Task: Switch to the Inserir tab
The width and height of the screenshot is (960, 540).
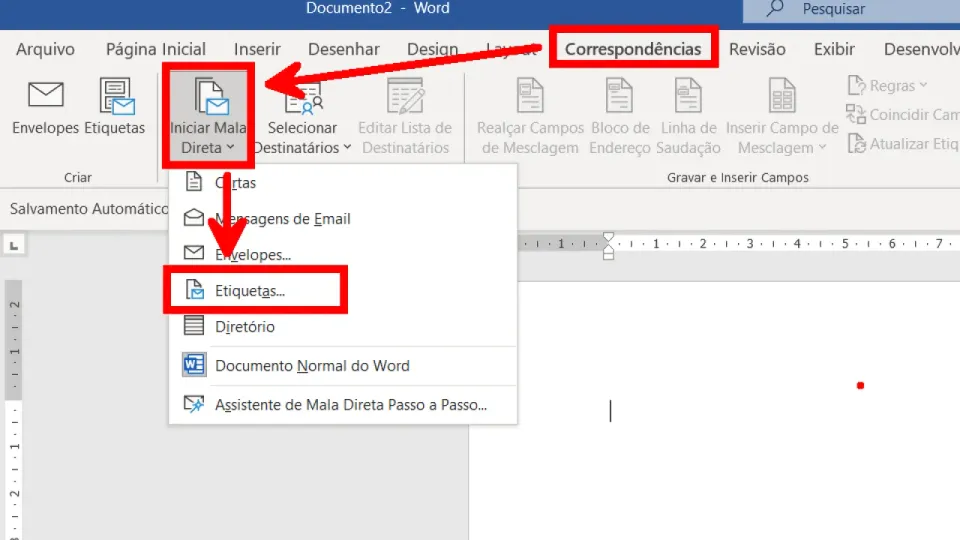Action: tap(257, 49)
